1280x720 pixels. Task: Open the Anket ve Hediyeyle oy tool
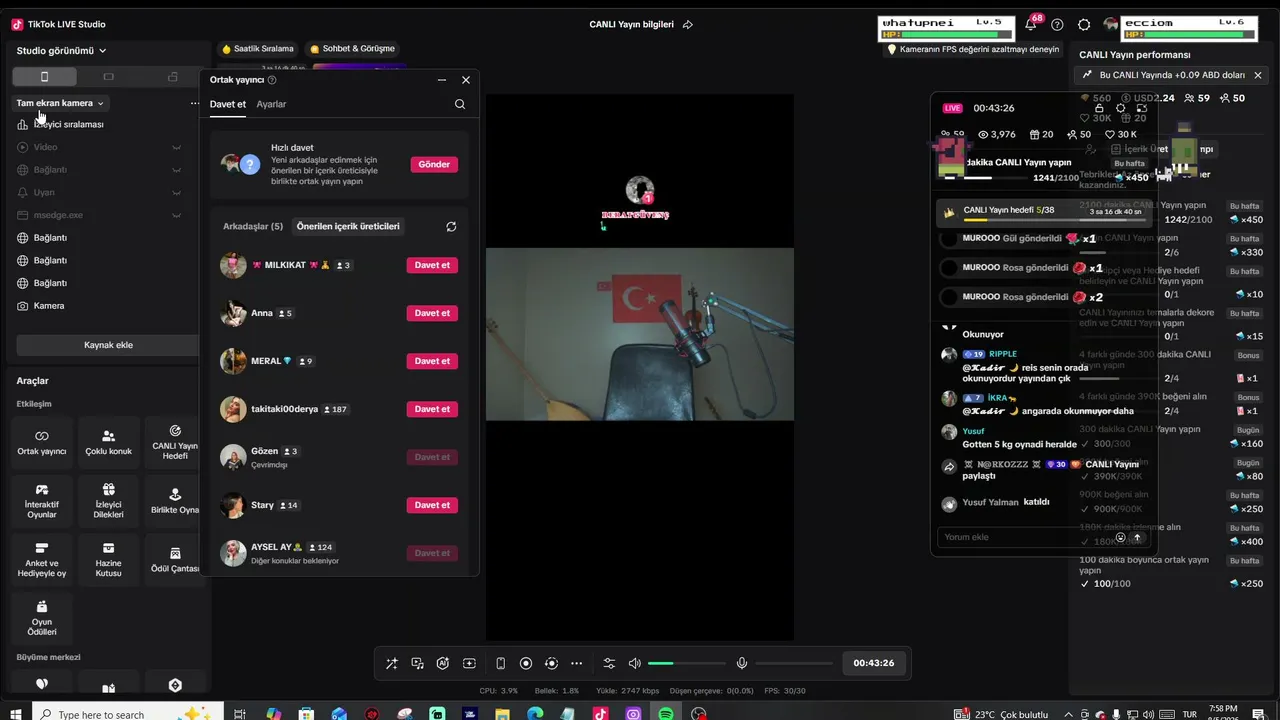point(42,561)
